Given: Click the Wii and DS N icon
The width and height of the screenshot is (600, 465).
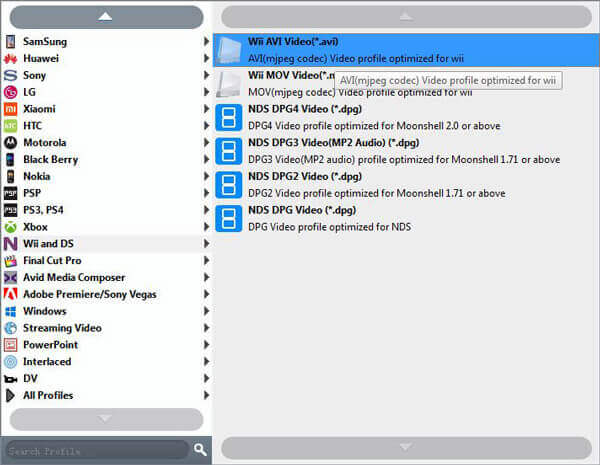Looking at the screenshot, I should (x=10, y=244).
